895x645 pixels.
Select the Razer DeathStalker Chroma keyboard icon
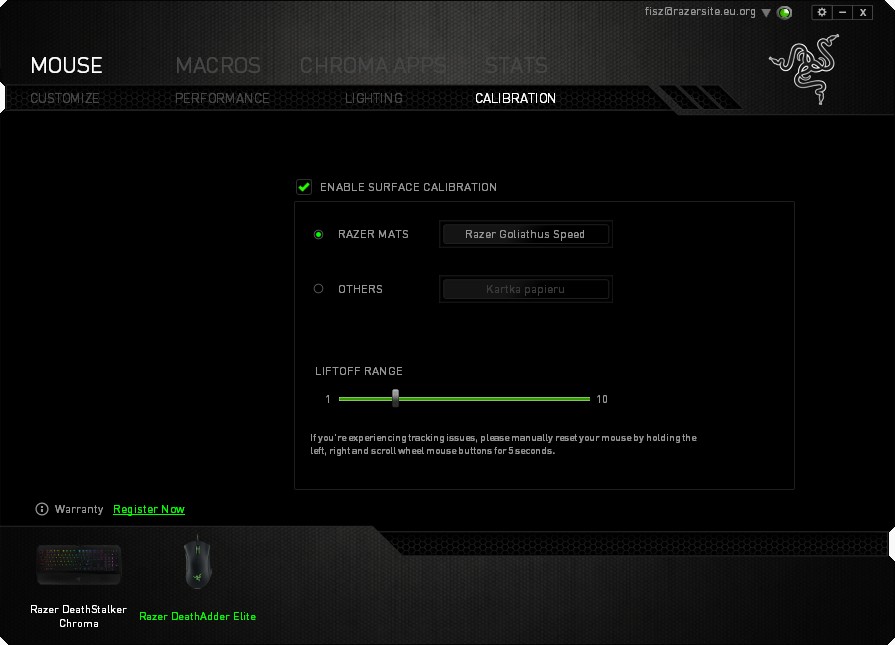coord(79,565)
